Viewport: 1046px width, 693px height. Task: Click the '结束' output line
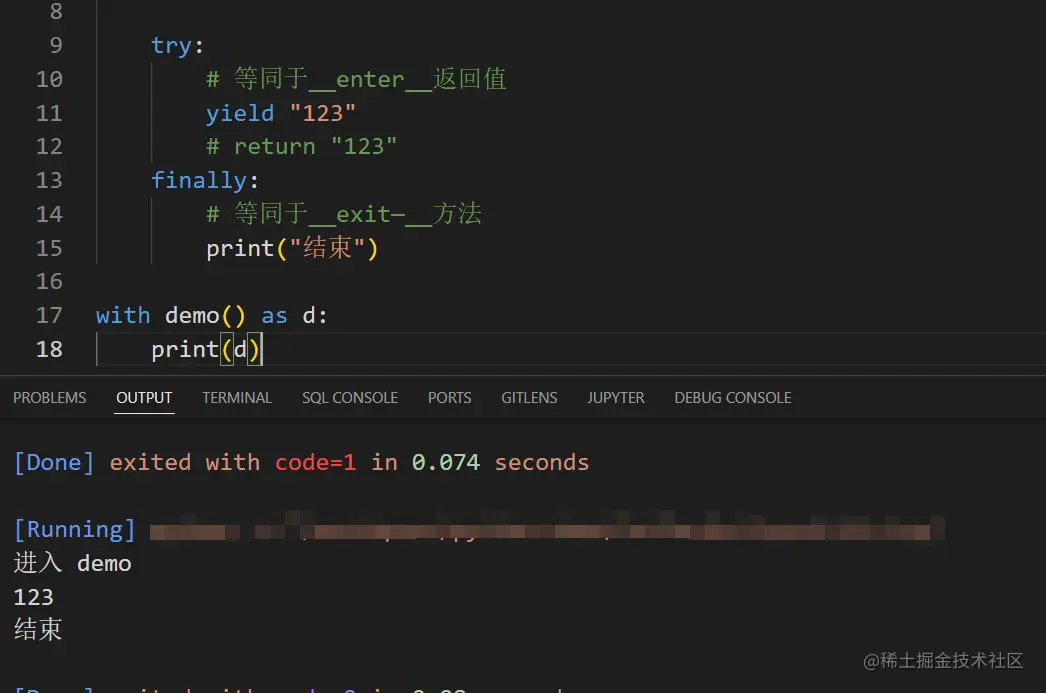(38, 629)
